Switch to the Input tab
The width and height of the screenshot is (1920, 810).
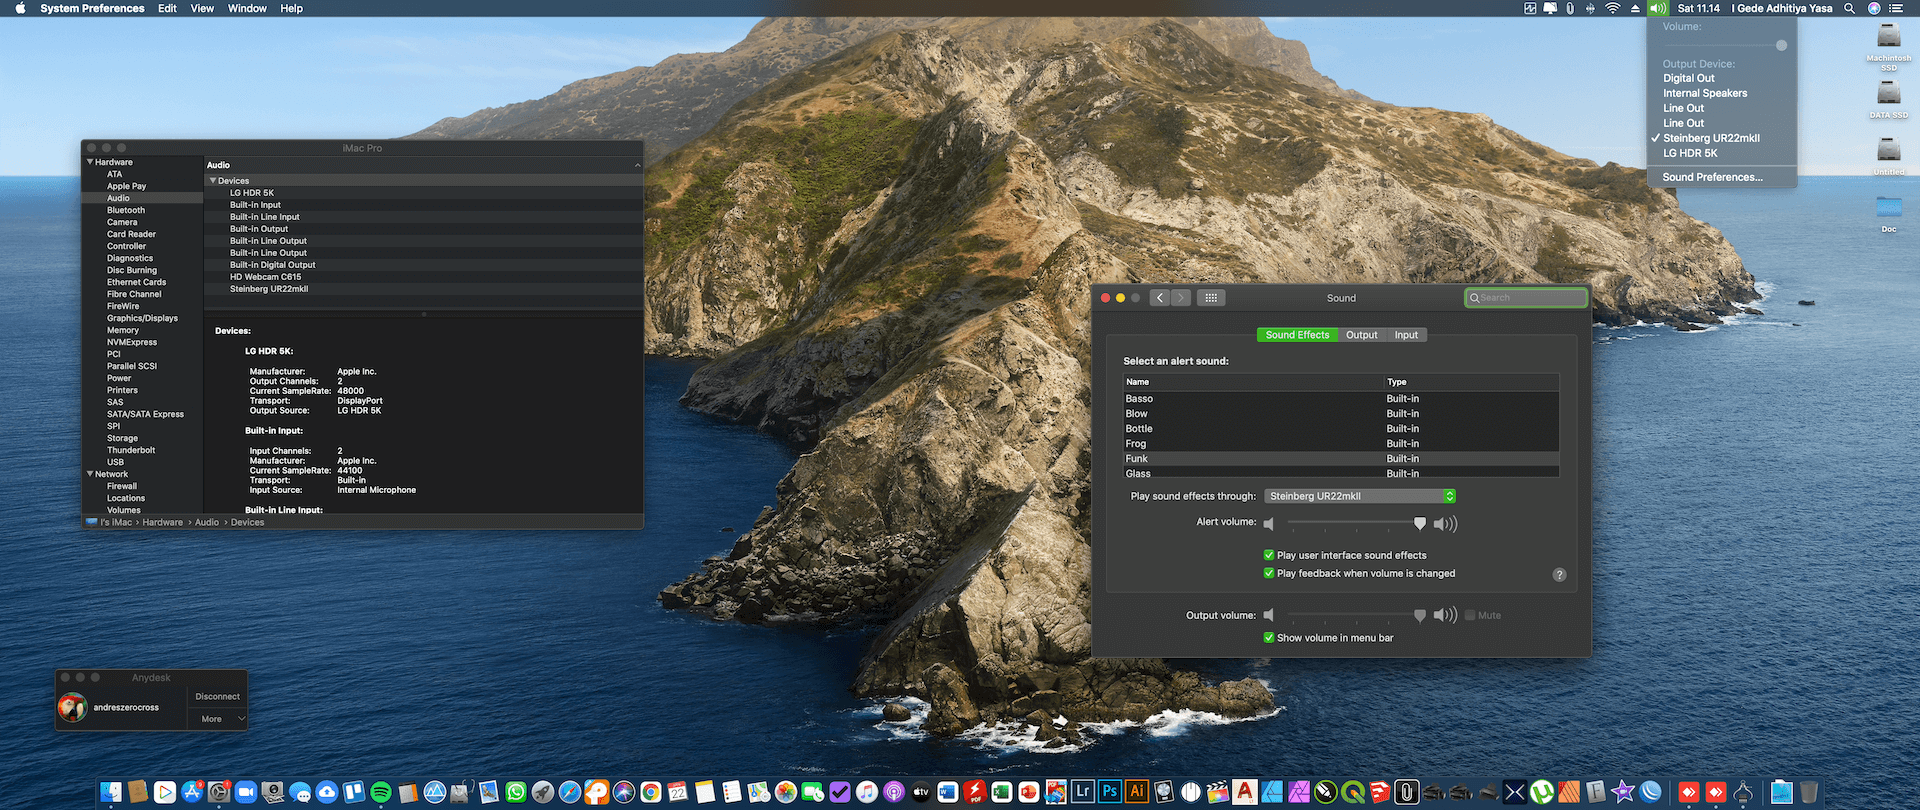click(x=1406, y=335)
